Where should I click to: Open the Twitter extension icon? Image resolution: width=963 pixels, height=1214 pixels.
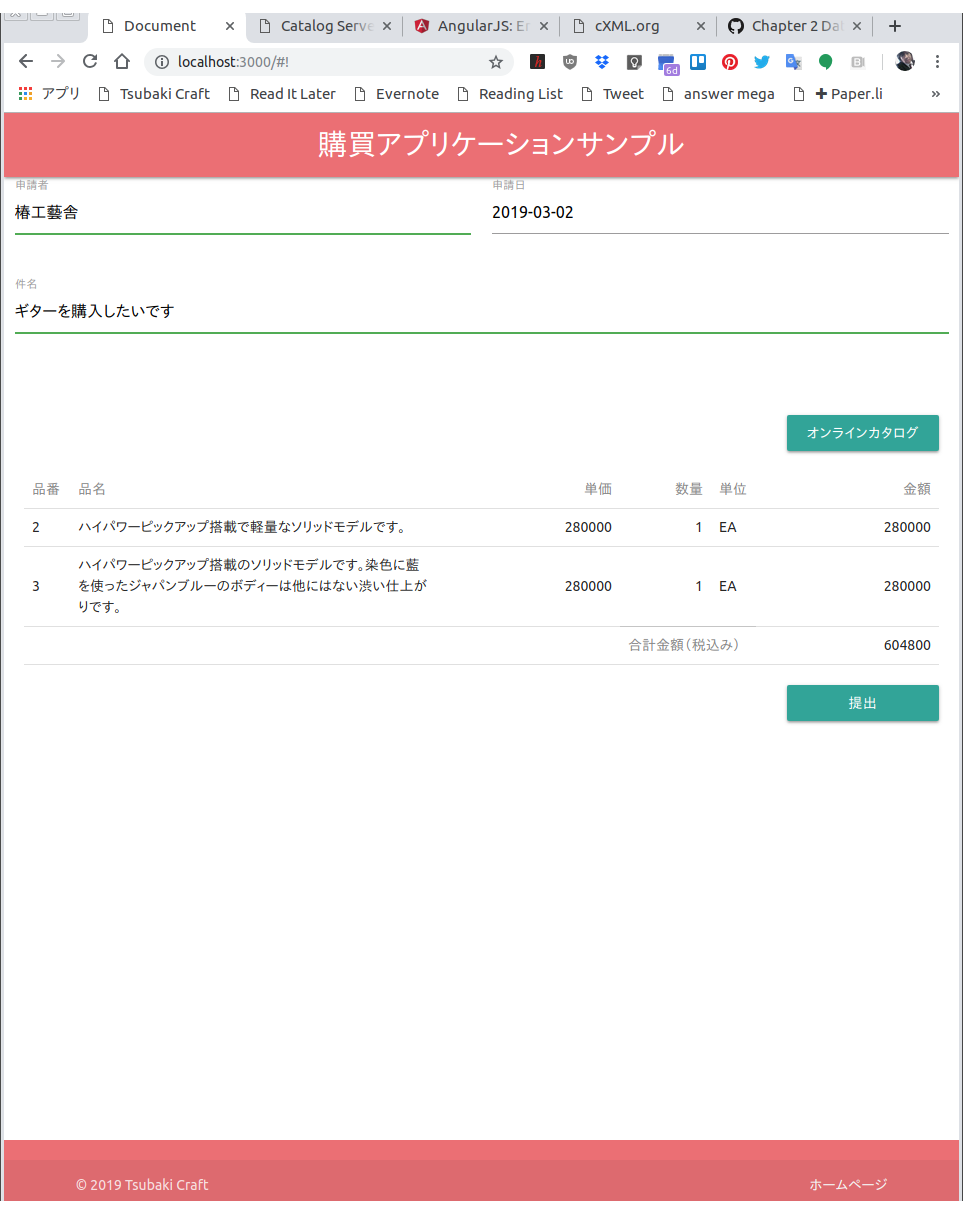(x=761, y=61)
